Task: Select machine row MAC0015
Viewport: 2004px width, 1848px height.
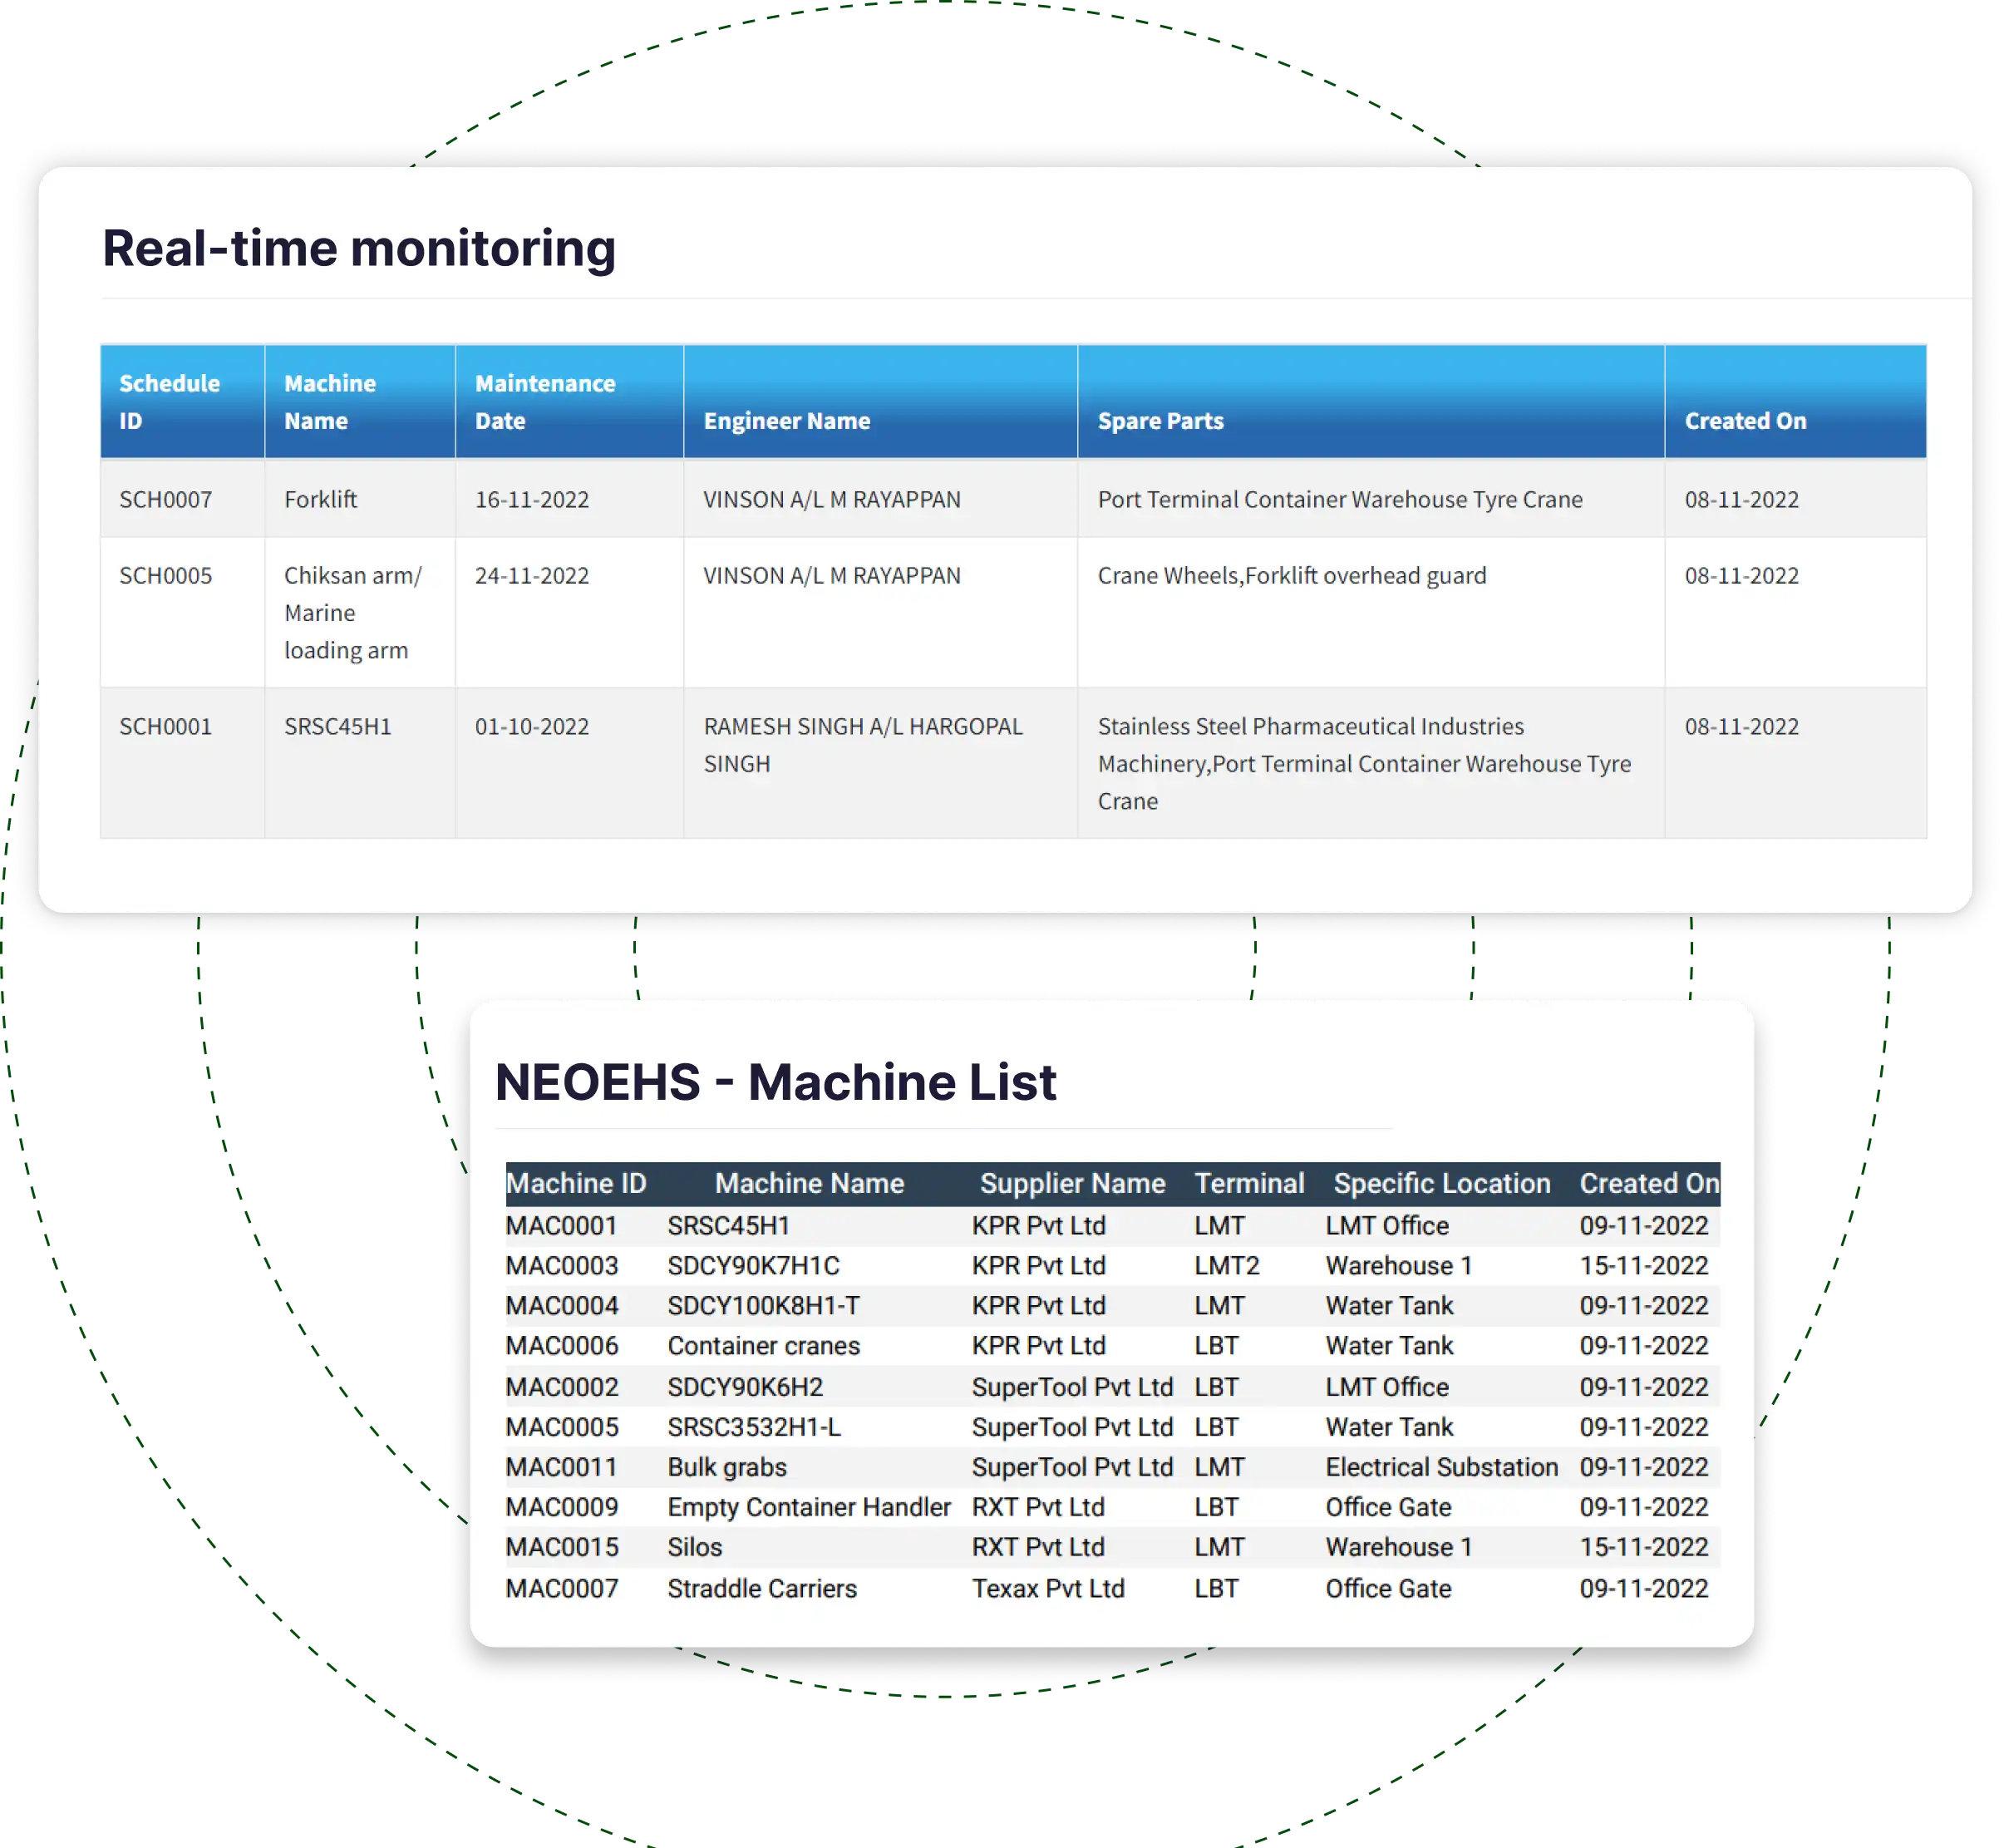Action: pyautogui.click(x=1113, y=1547)
